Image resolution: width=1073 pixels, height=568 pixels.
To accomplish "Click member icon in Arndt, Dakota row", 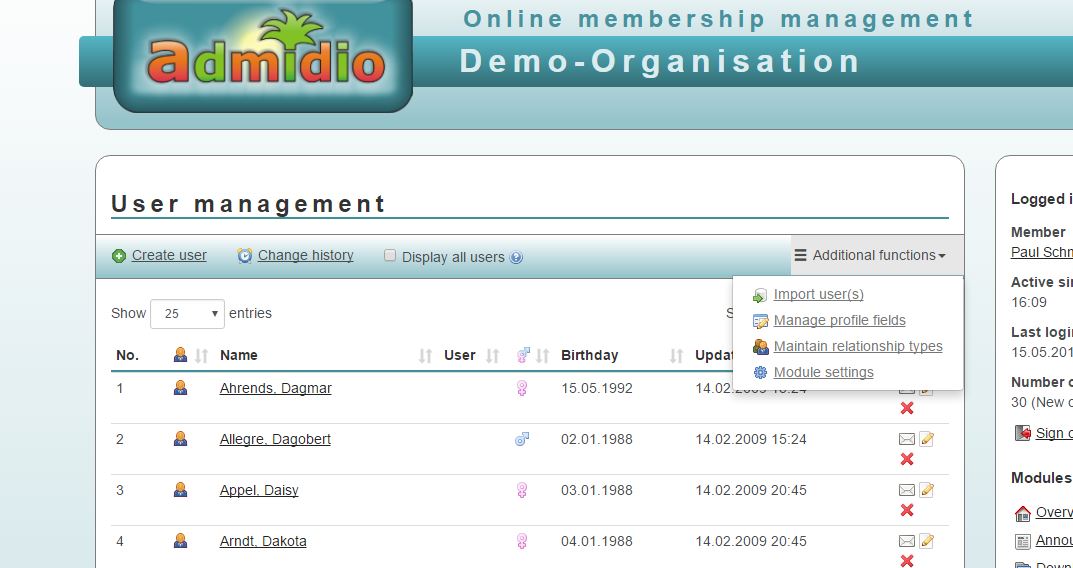I will [x=180, y=541].
